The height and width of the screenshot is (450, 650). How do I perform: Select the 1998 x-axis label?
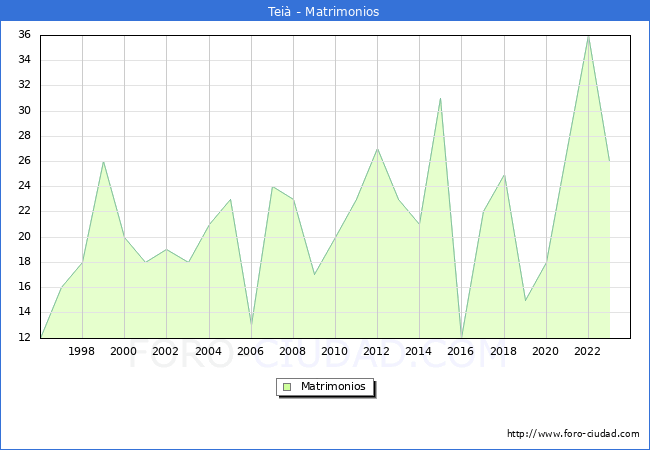82,351
